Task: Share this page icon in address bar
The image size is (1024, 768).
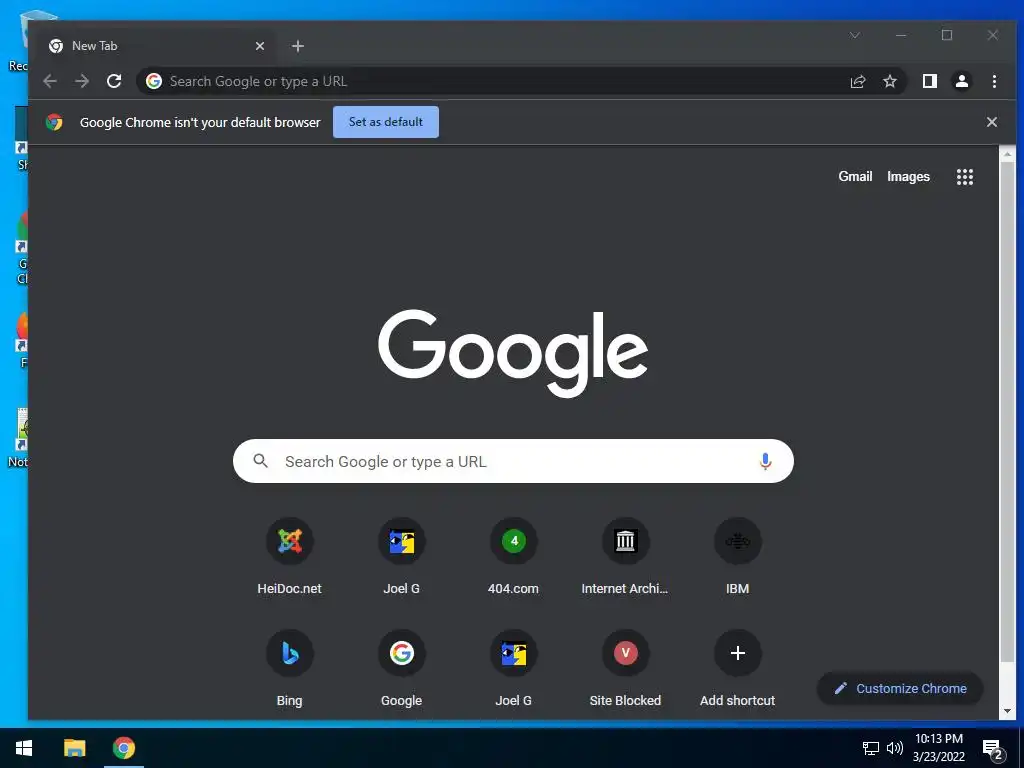Action: [x=857, y=81]
